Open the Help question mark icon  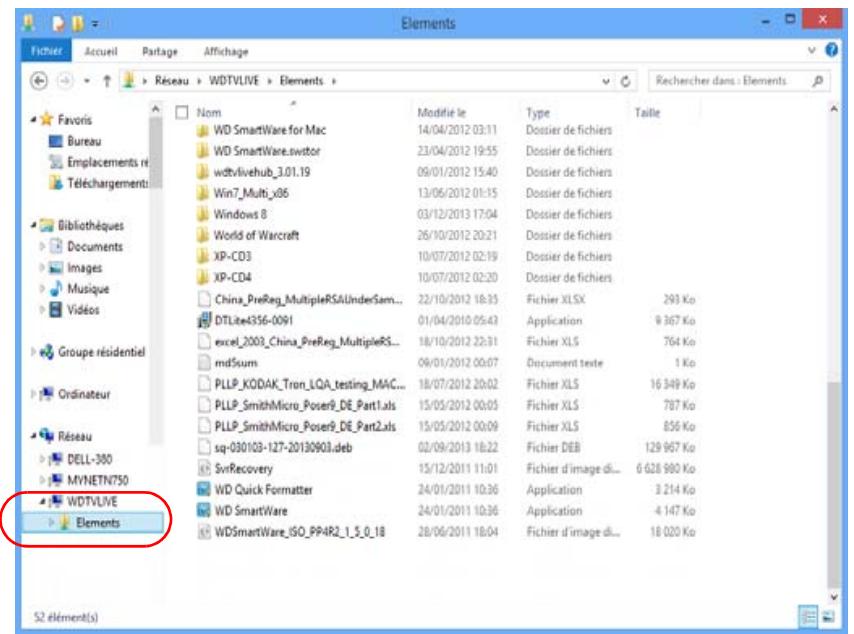(x=831, y=50)
